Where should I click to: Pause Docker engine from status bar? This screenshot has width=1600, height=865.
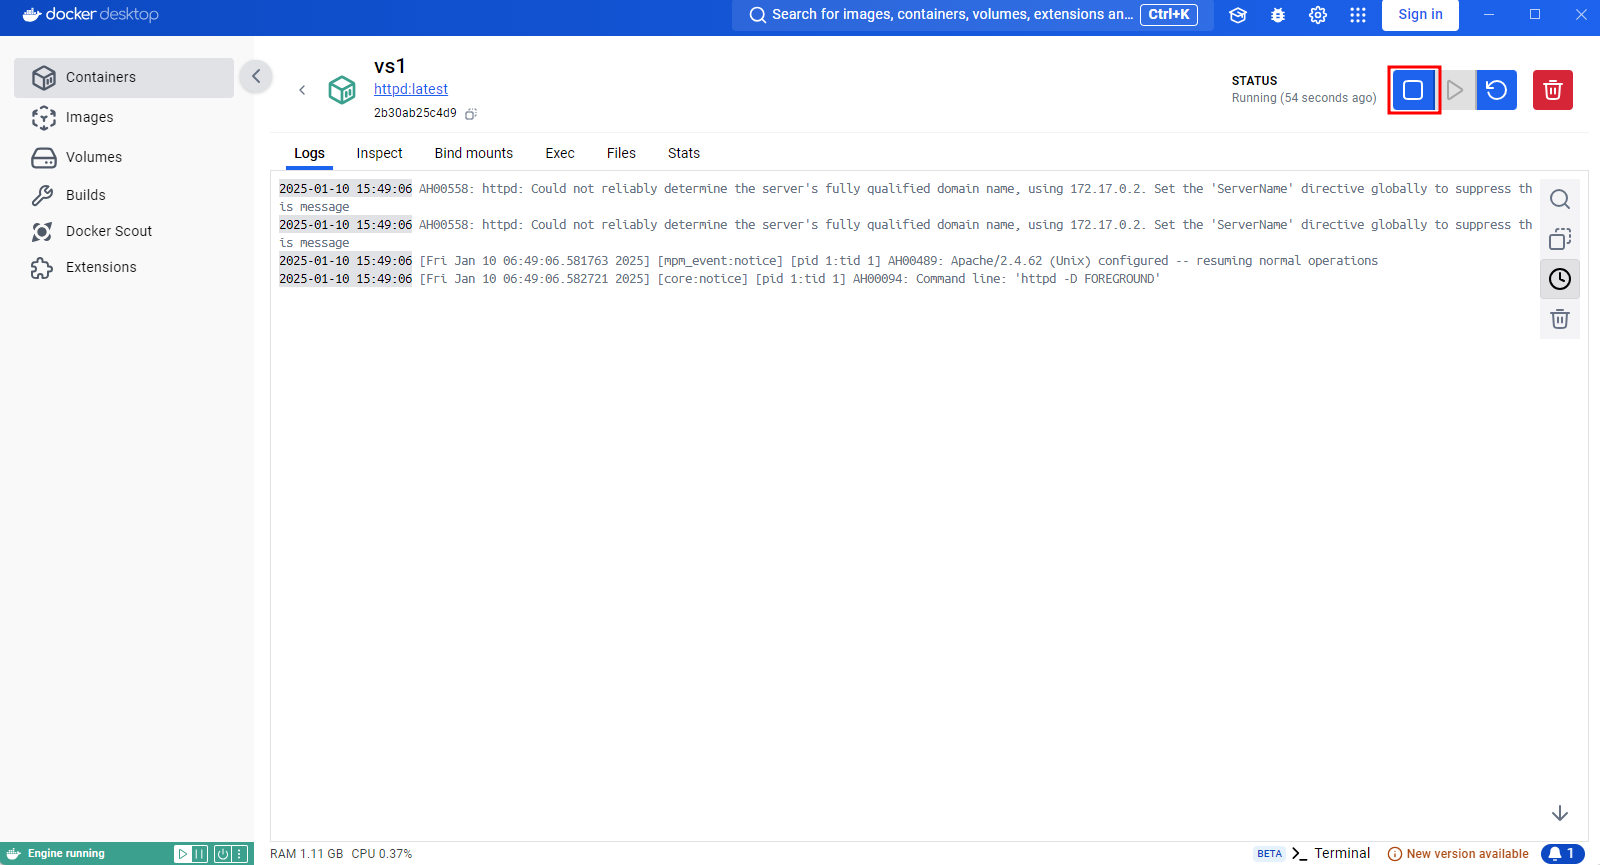point(199,854)
